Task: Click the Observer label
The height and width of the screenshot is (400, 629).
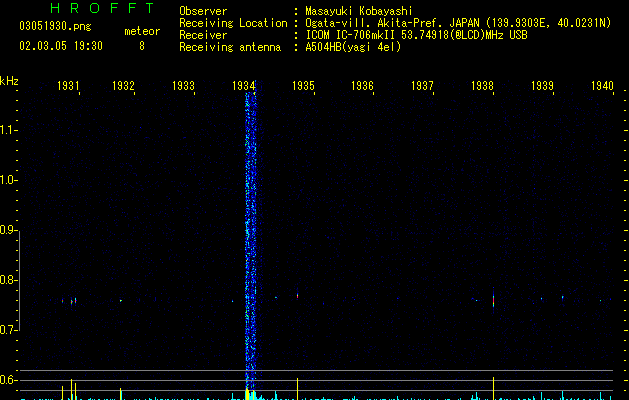Action: coord(203,11)
